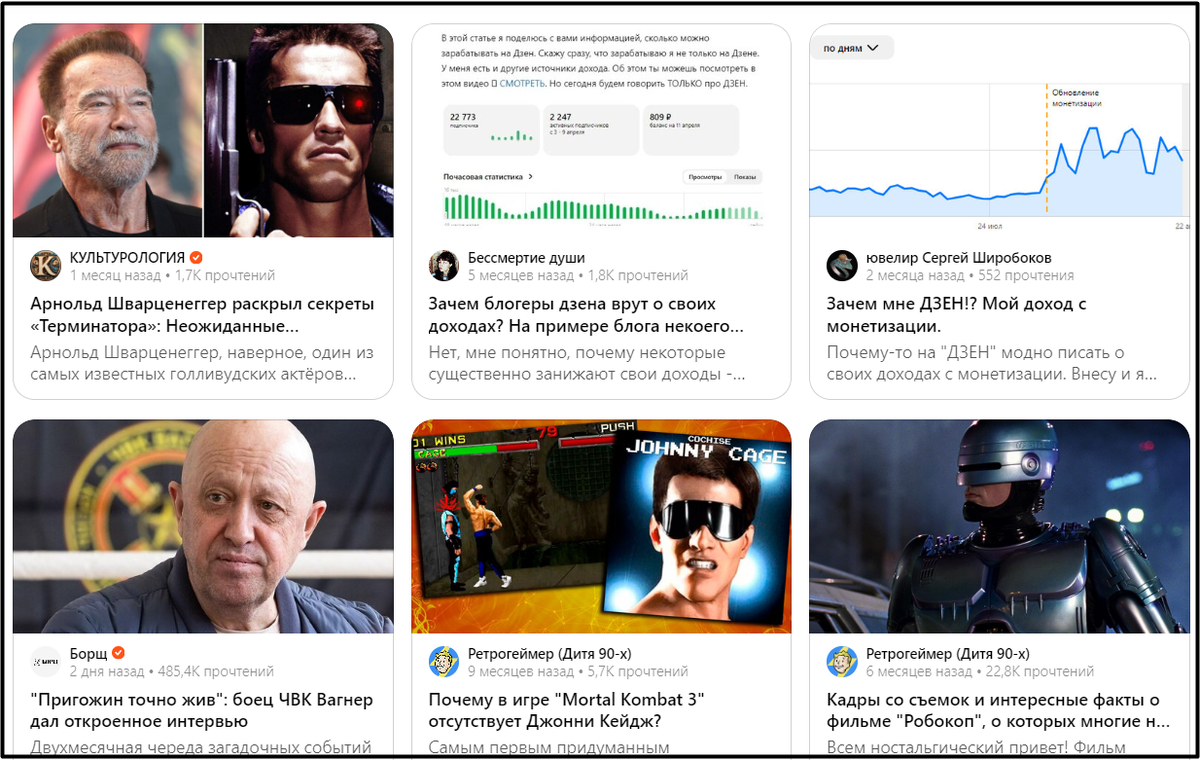Click the verified badge next to КУЛЬТУРОЛОГИЯ
This screenshot has height=760, width=1200.
[198, 258]
